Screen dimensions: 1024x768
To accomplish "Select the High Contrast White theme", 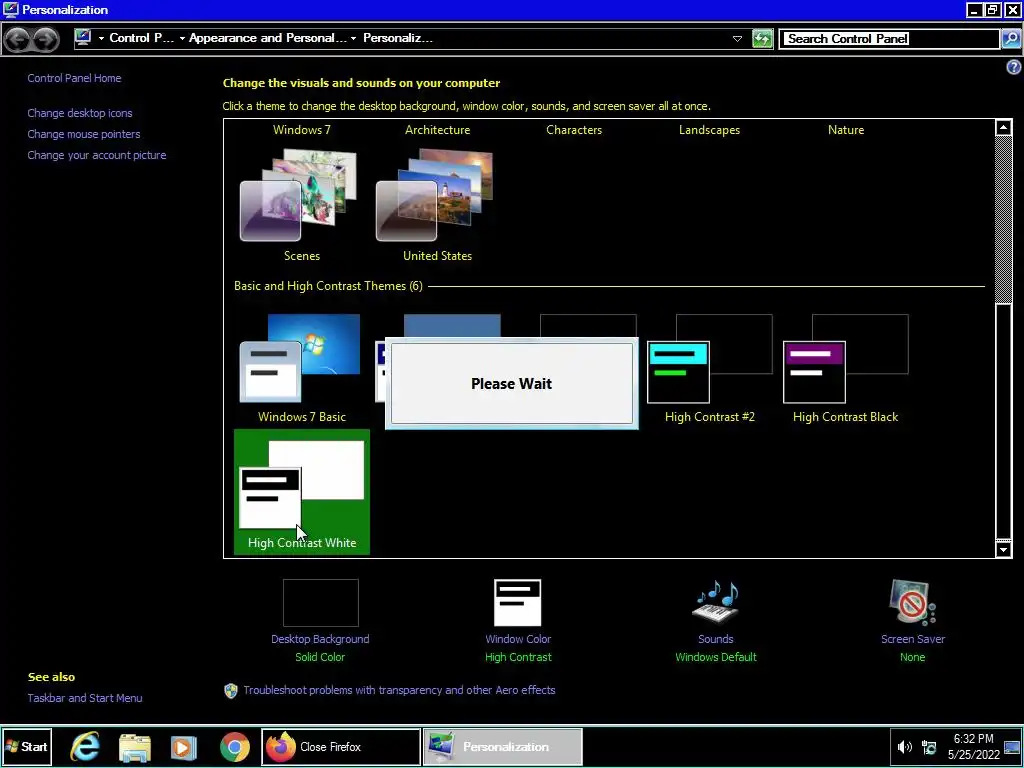I will (302, 492).
